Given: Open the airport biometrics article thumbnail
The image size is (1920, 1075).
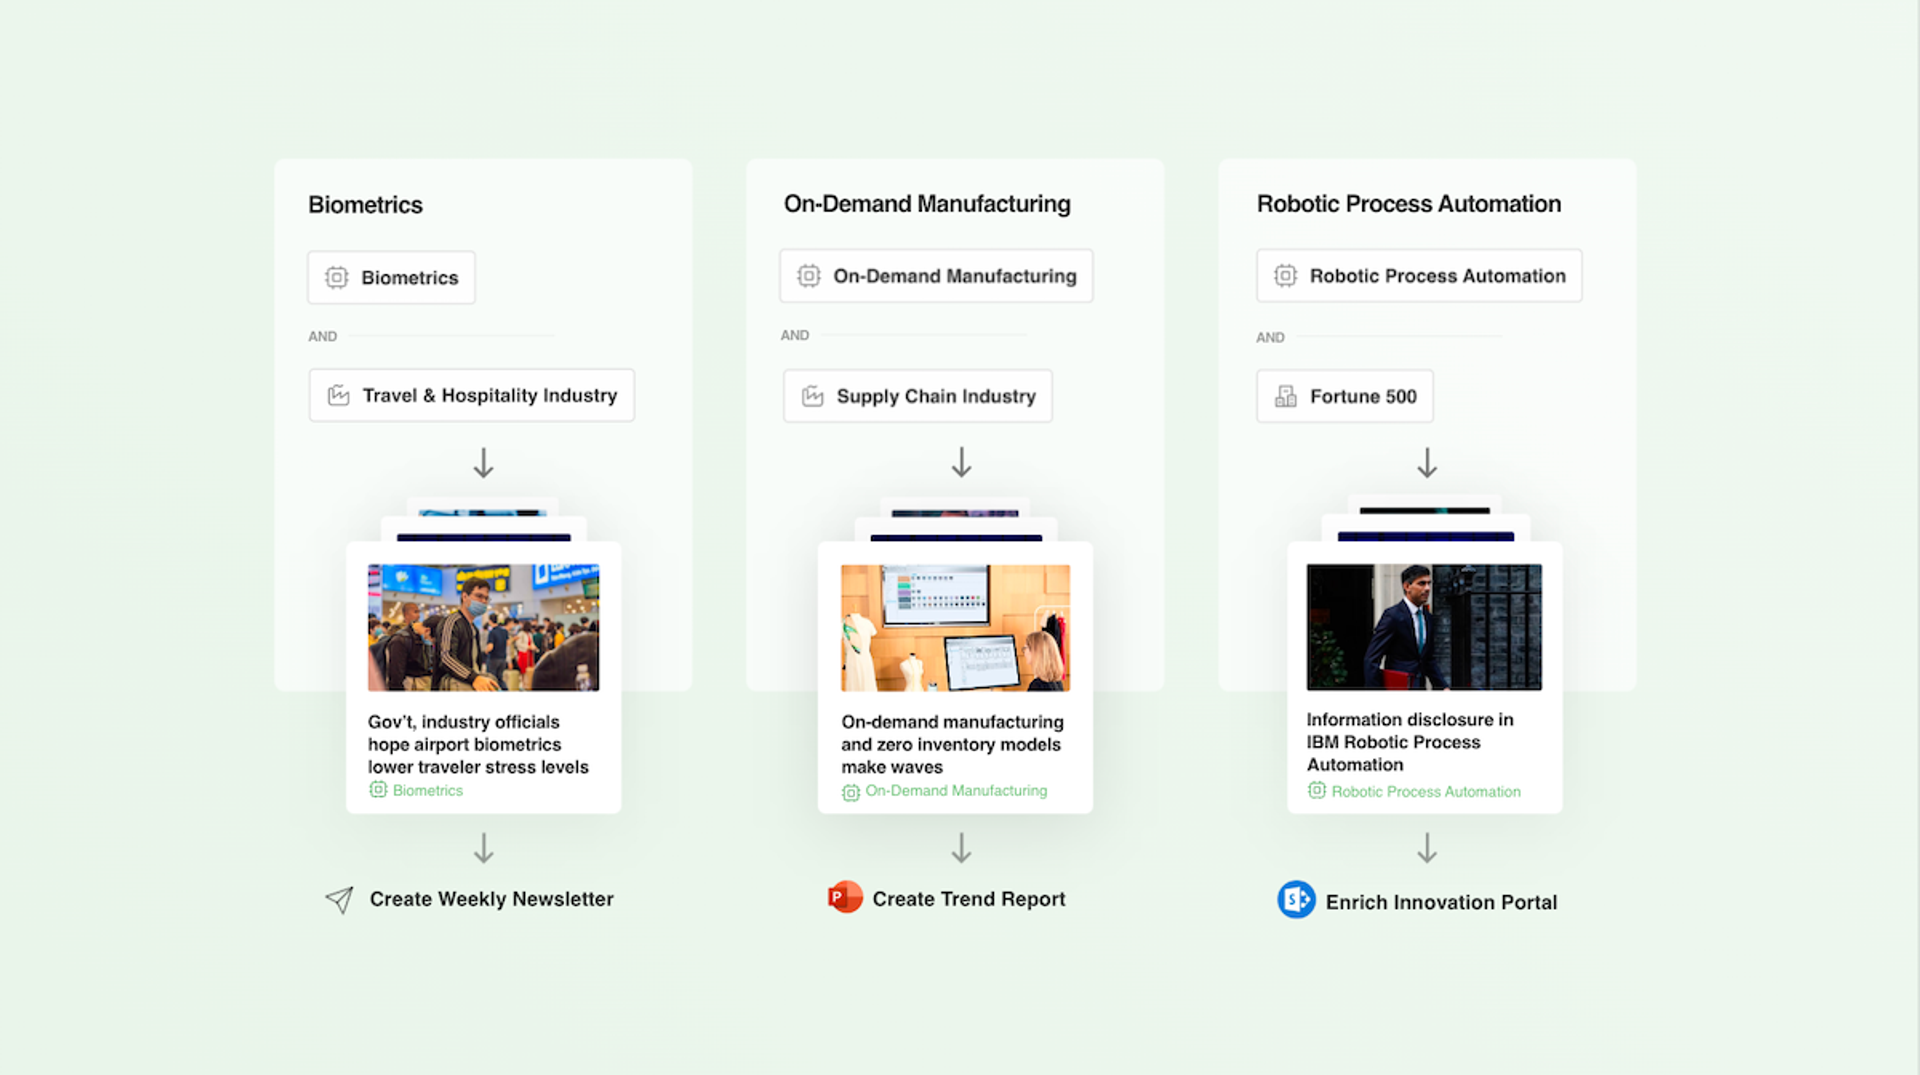Looking at the screenshot, I should (x=483, y=627).
